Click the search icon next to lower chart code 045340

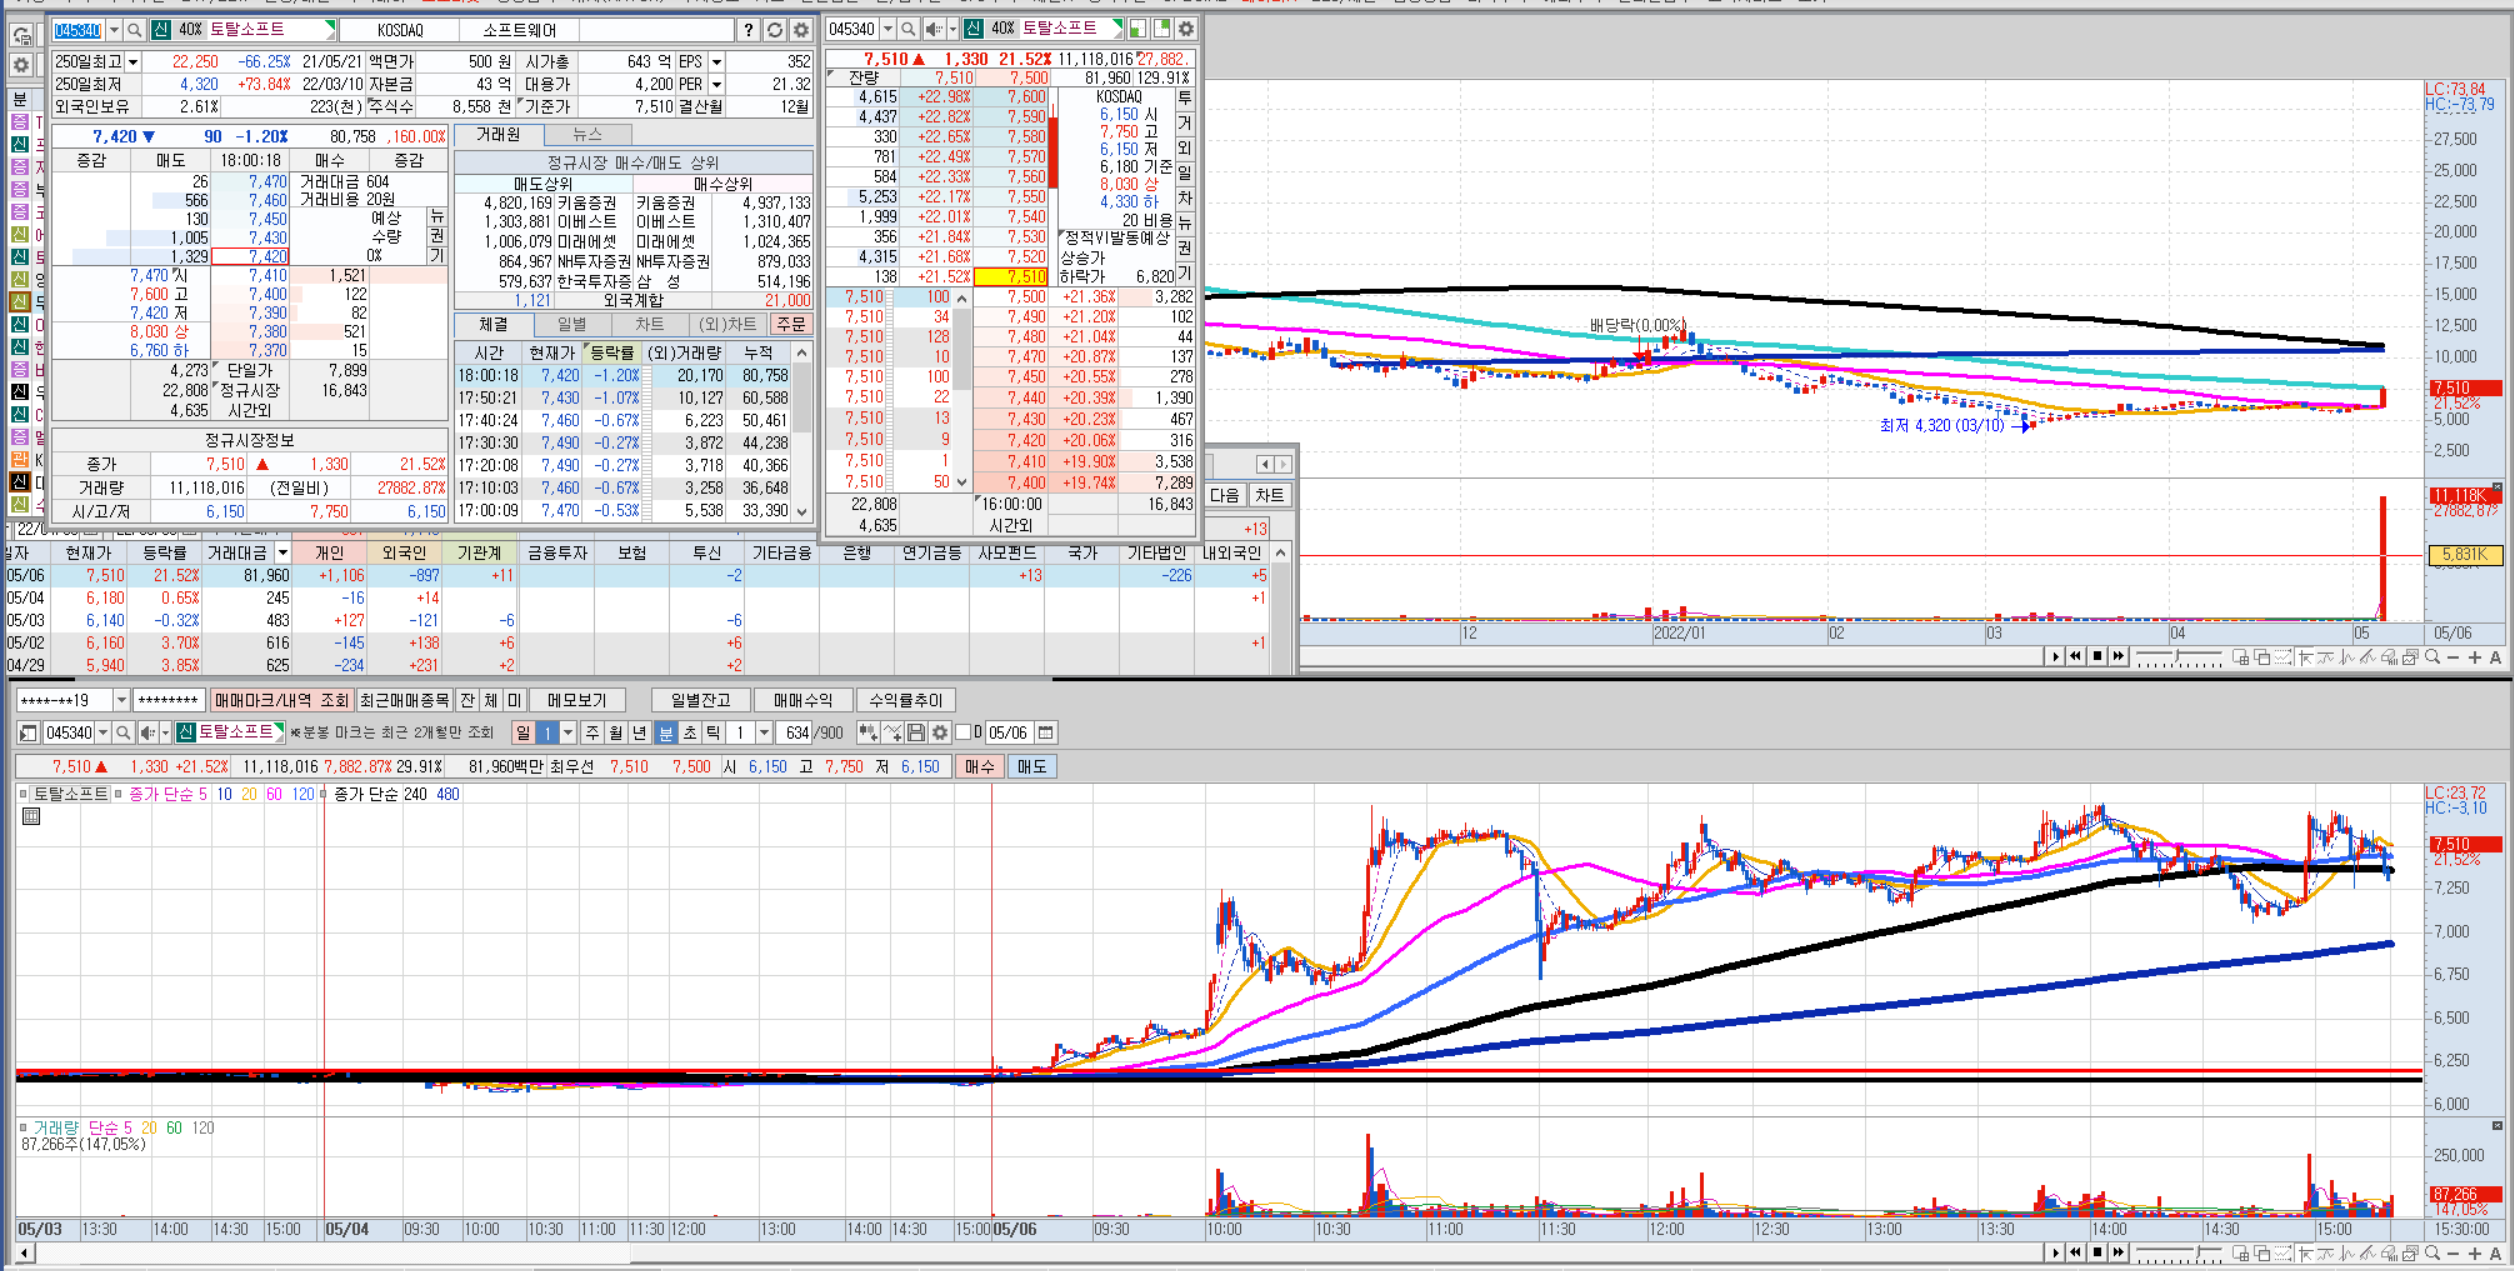(123, 733)
